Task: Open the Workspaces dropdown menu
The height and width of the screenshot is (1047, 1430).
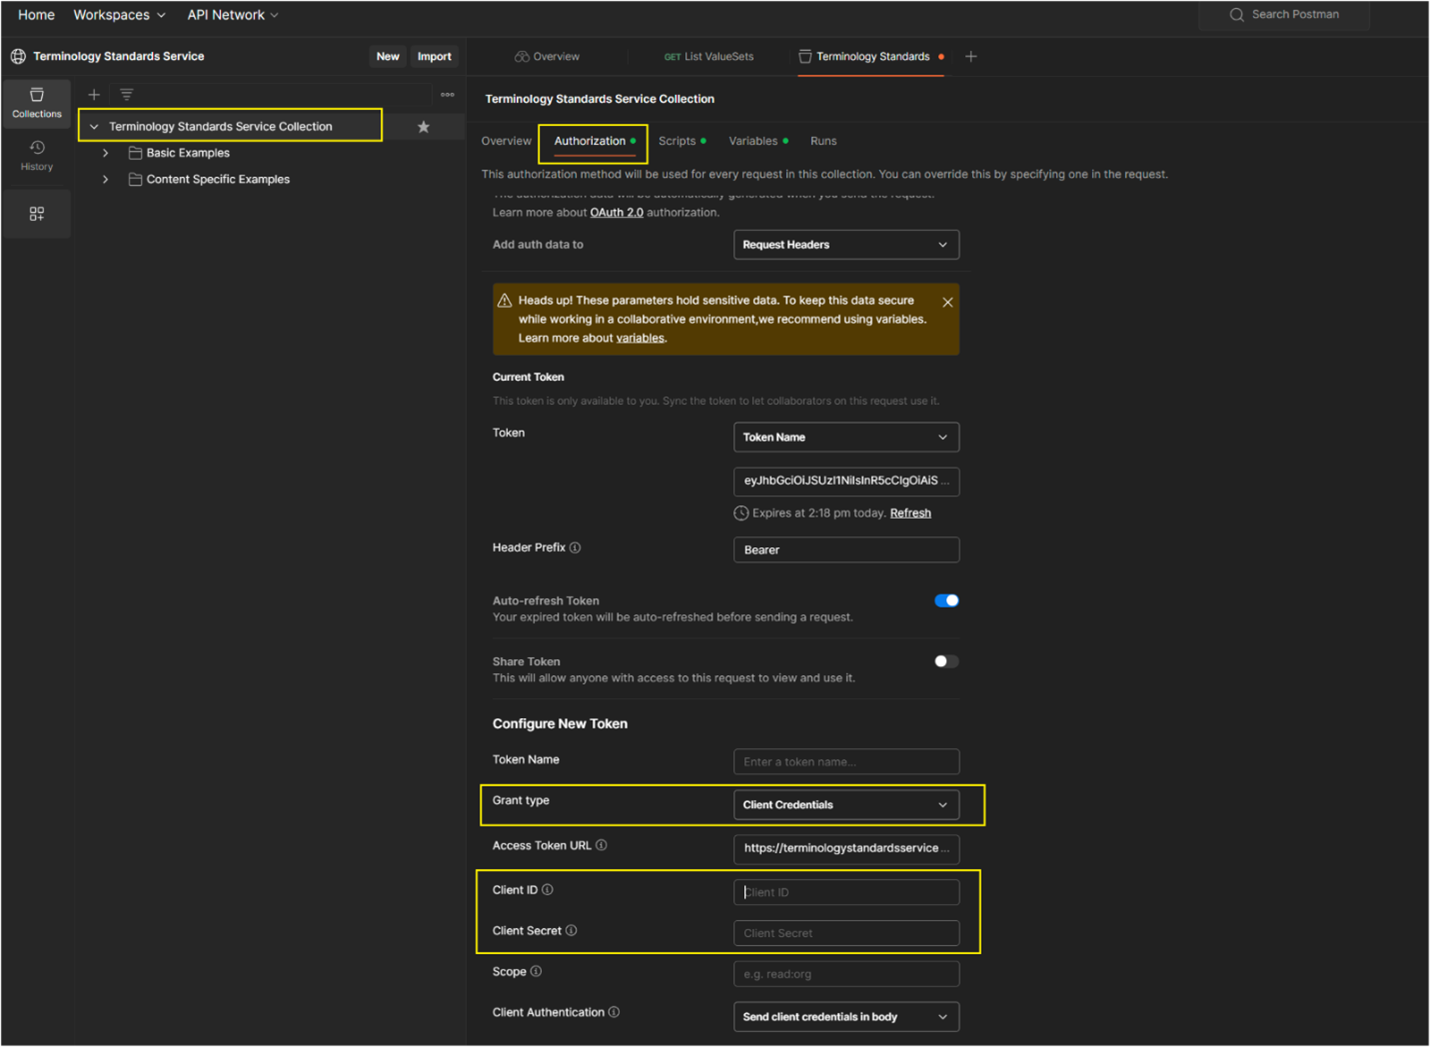Action: coord(119,15)
